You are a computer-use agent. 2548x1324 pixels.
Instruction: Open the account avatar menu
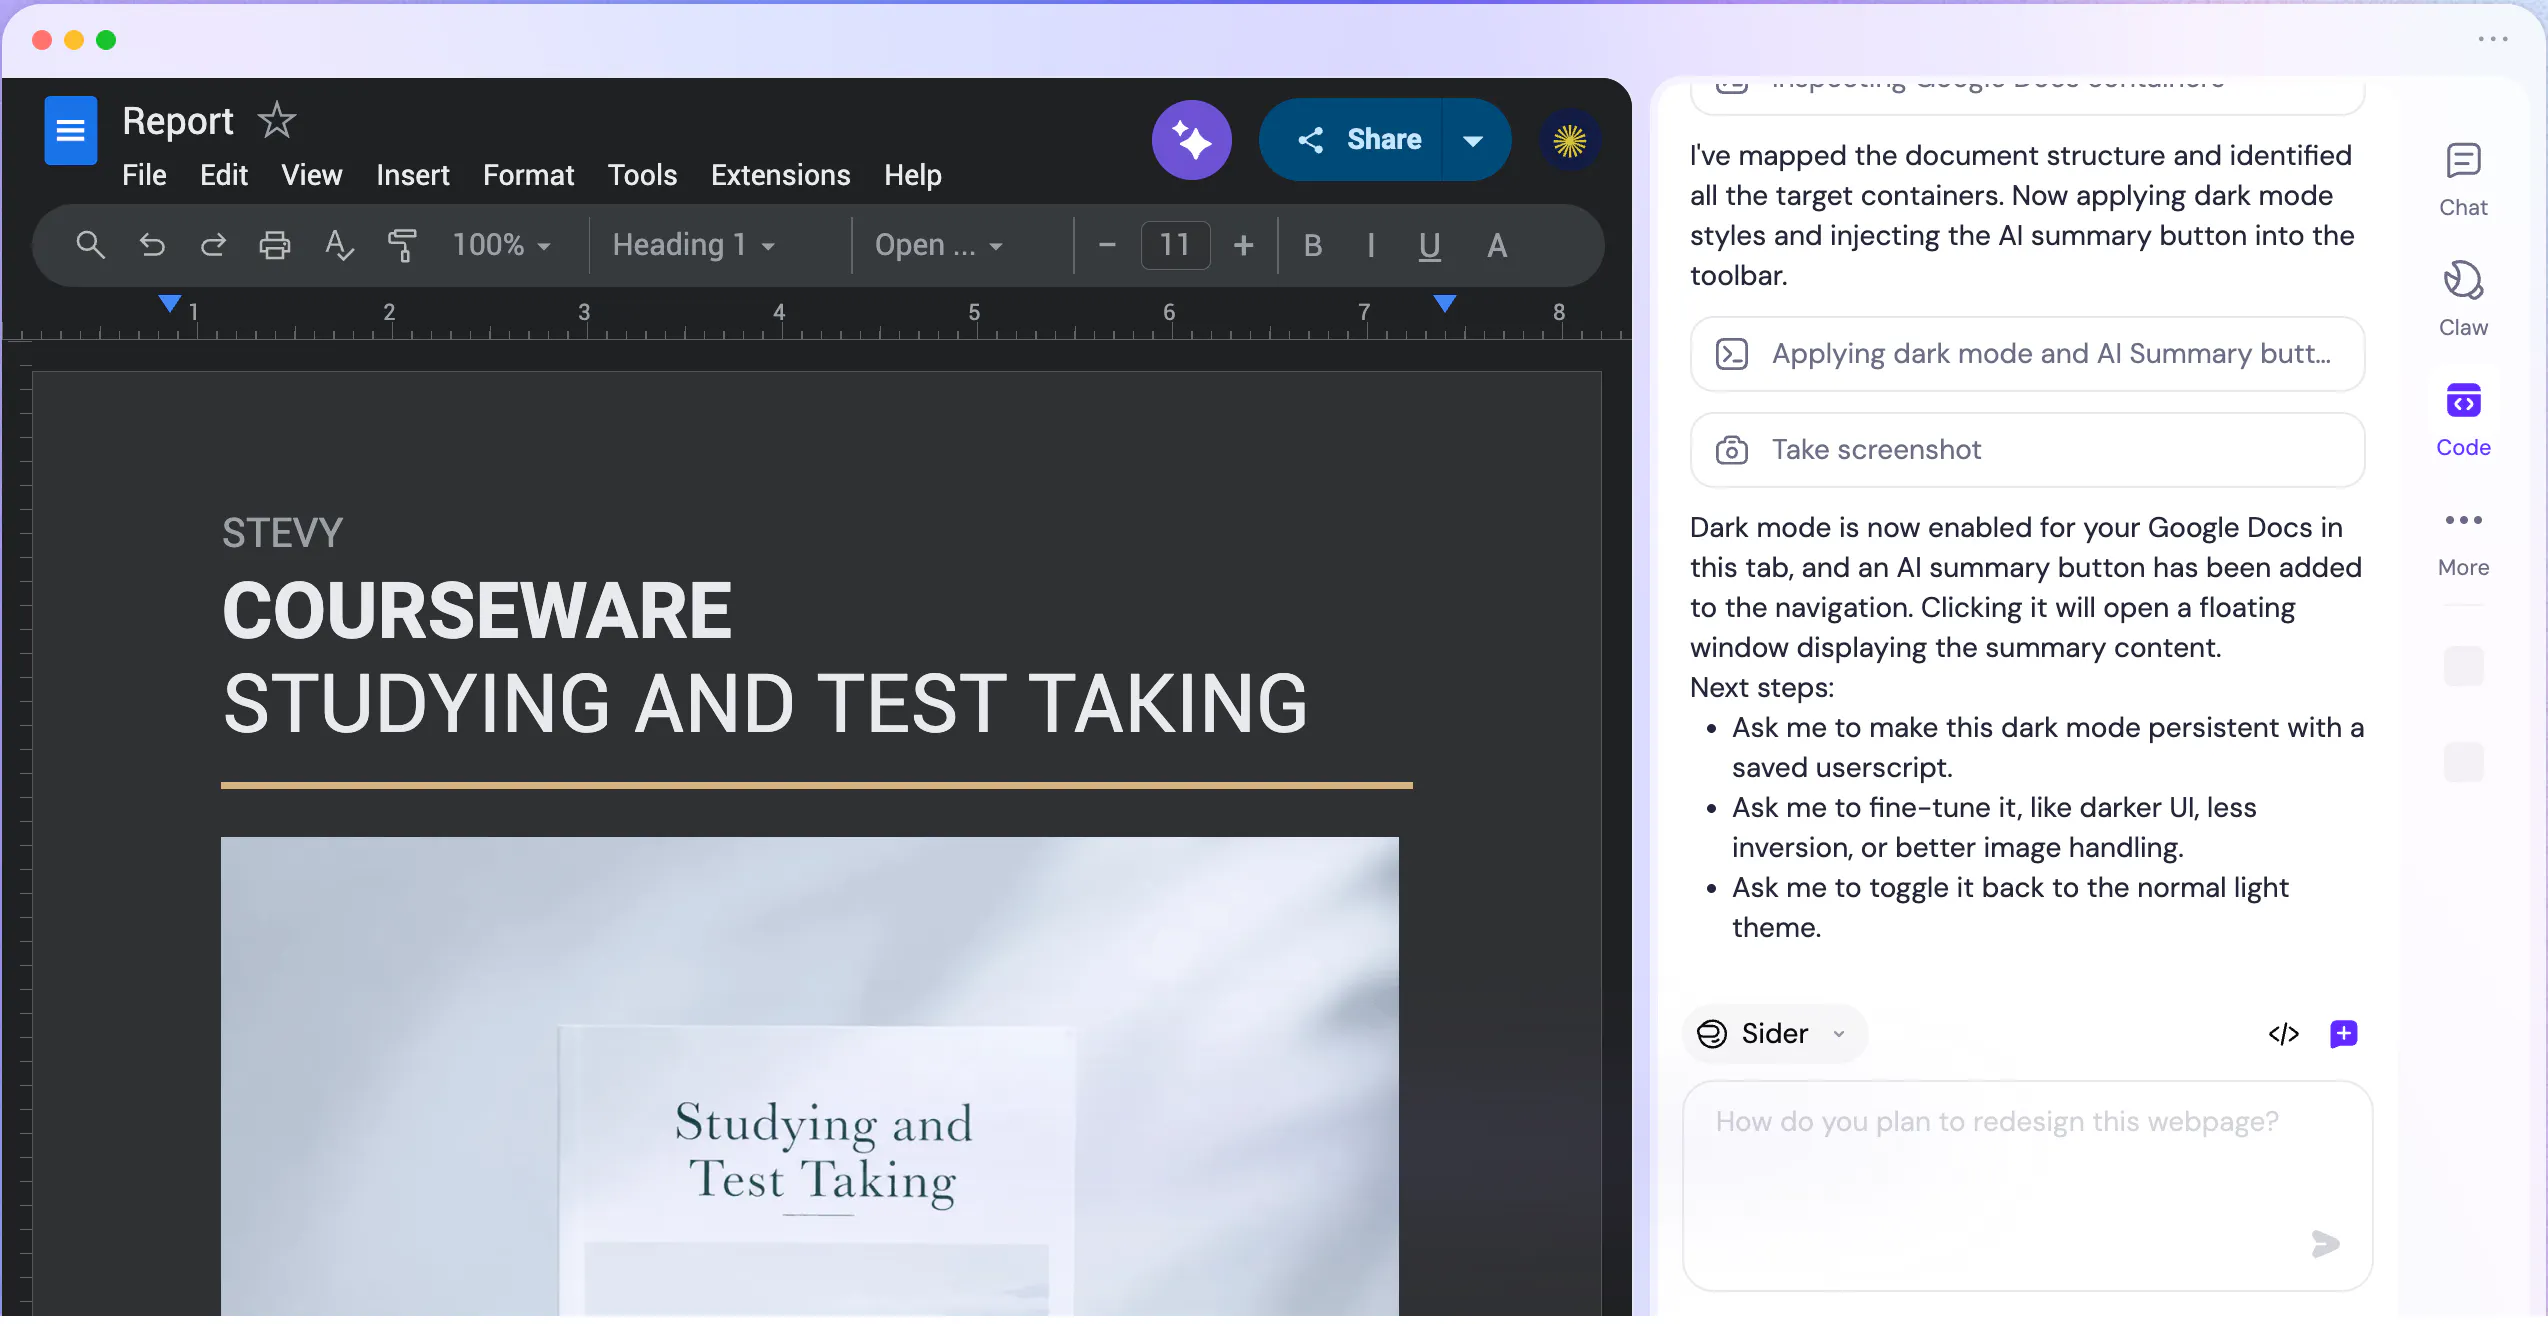(x=1569, y=140)
